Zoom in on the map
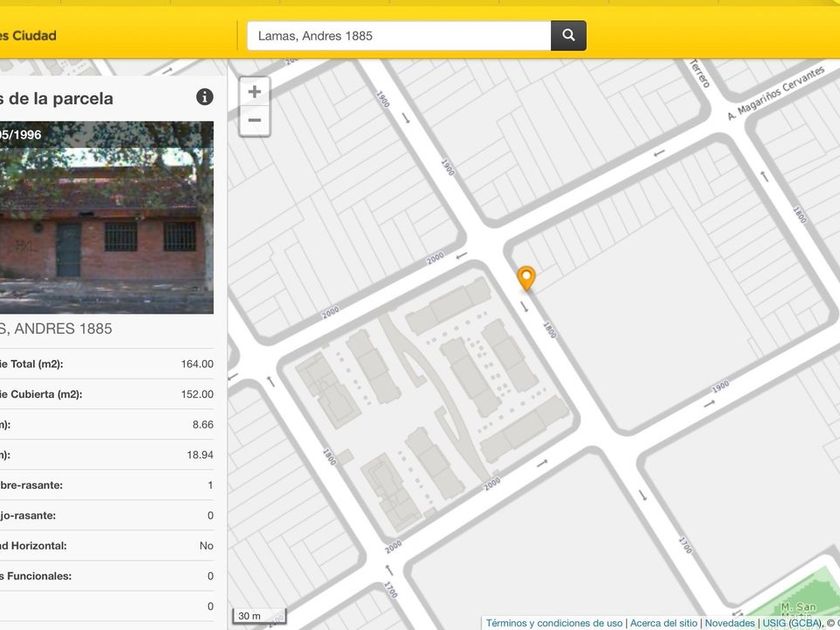The image size is (840, 630). [255, 92]
